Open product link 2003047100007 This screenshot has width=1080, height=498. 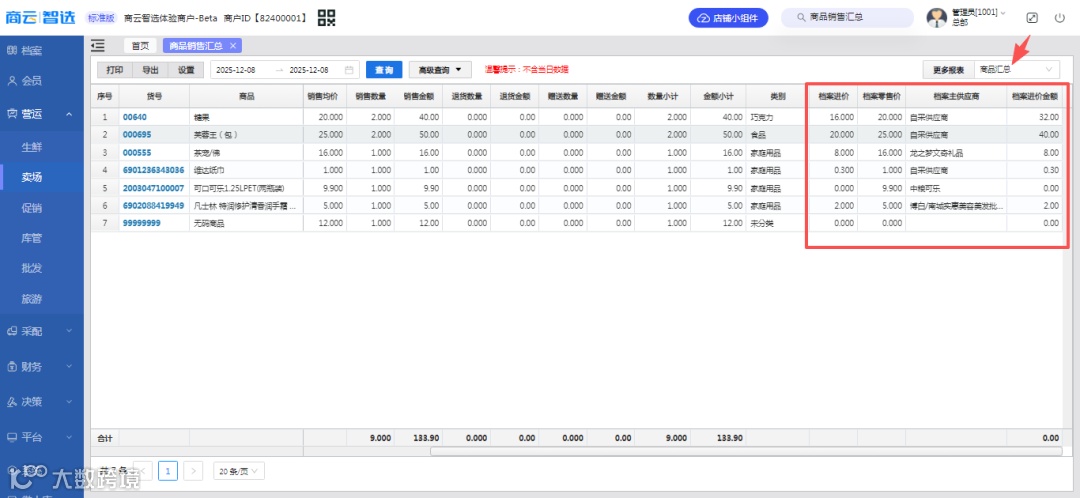(x=154, y=188)
